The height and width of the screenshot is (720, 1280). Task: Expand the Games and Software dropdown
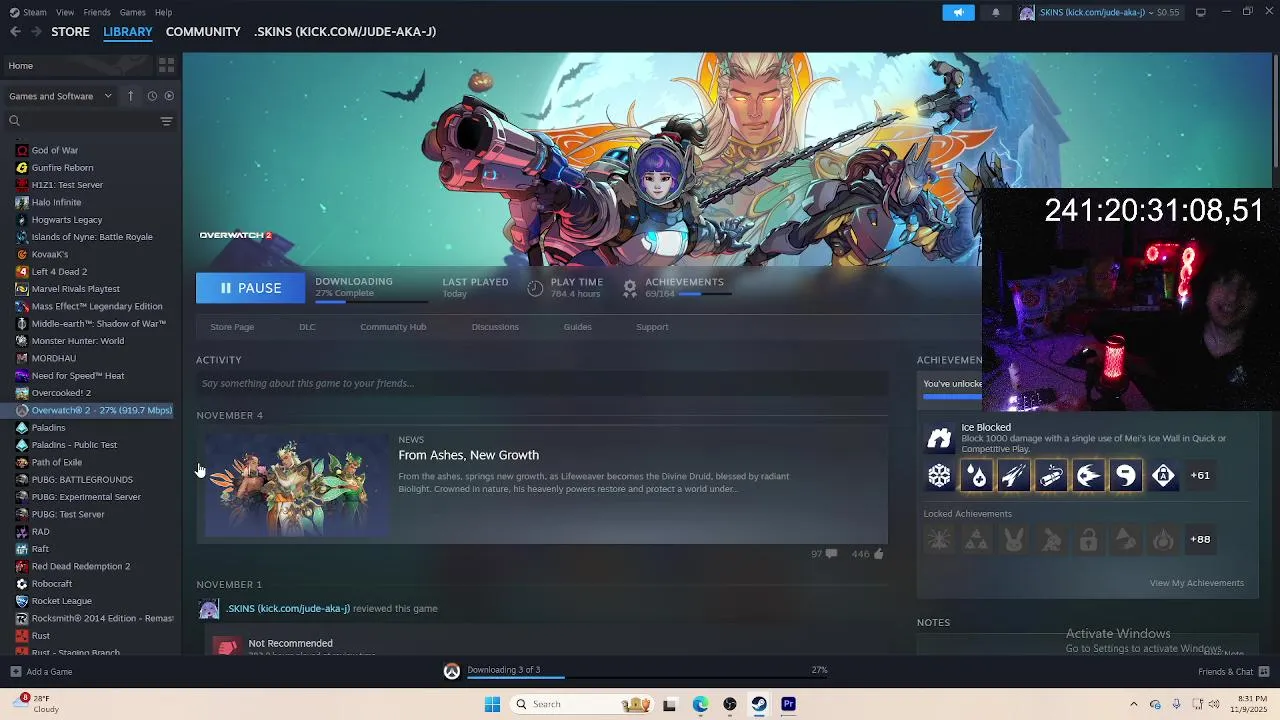pos(60,96)
